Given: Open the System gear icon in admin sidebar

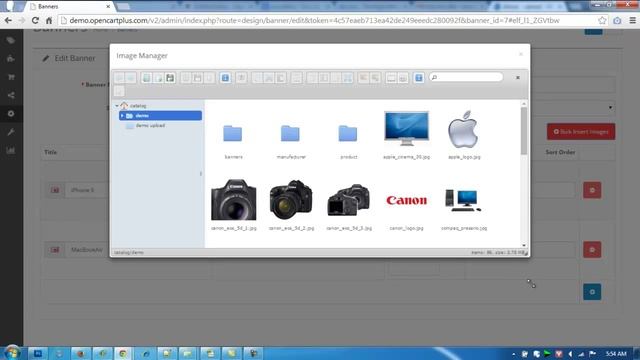Looking at the screenshot, I should coord(11,114).
